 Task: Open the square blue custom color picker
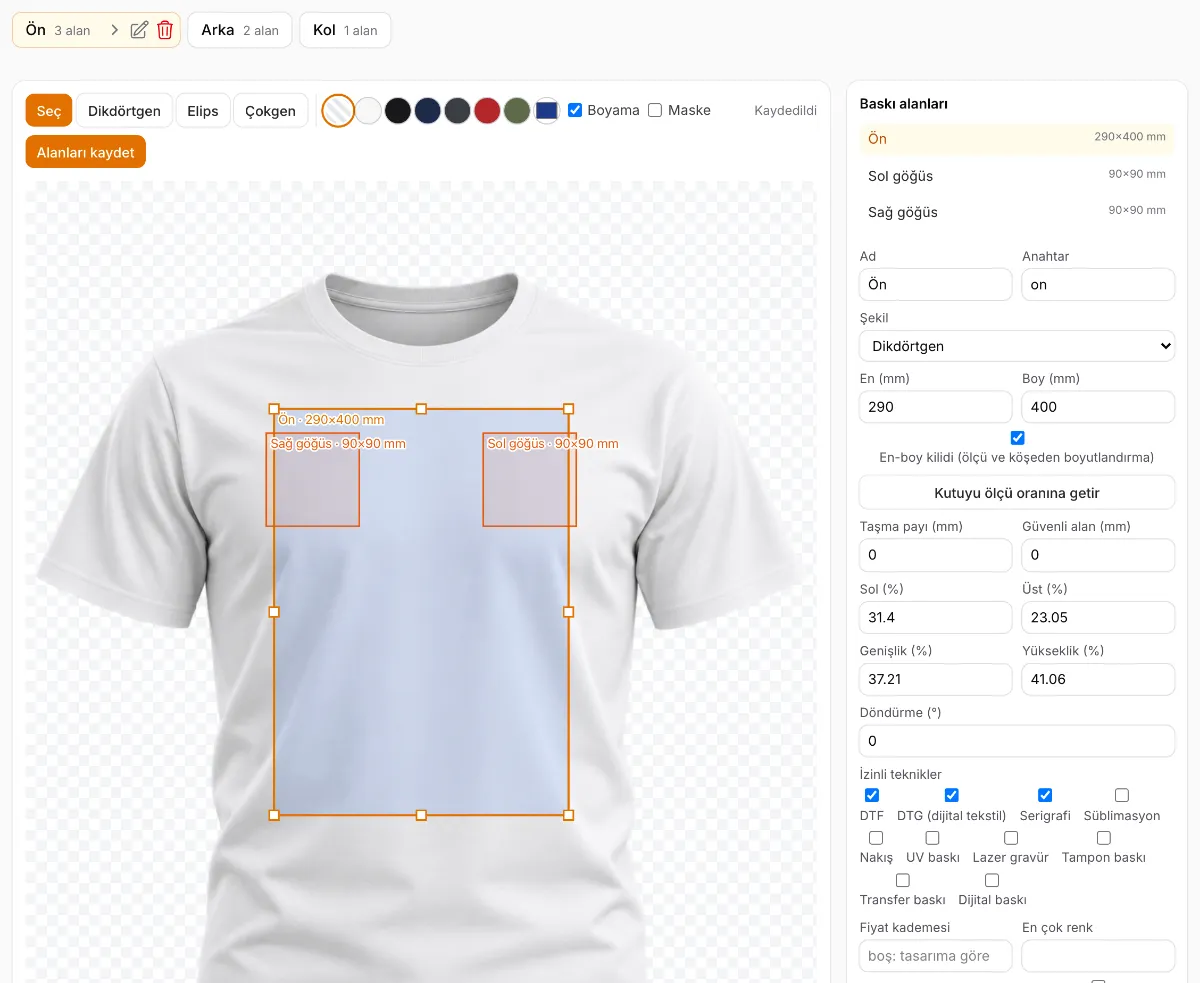click(546, 110)
